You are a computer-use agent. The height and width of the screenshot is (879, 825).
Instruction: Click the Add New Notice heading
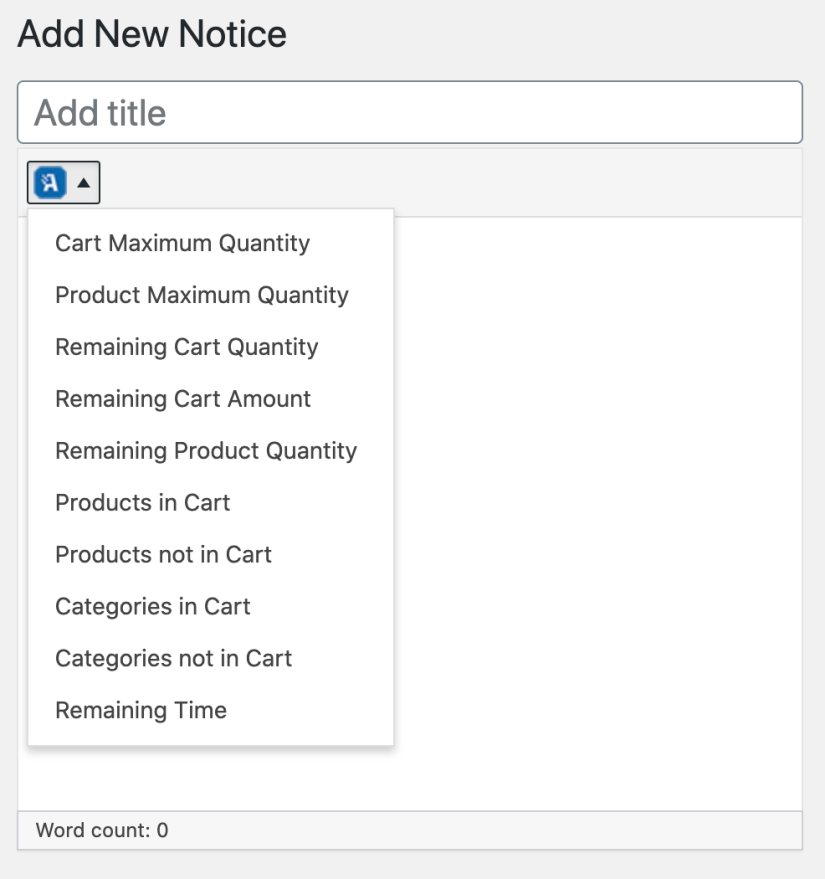pos(152,35)
